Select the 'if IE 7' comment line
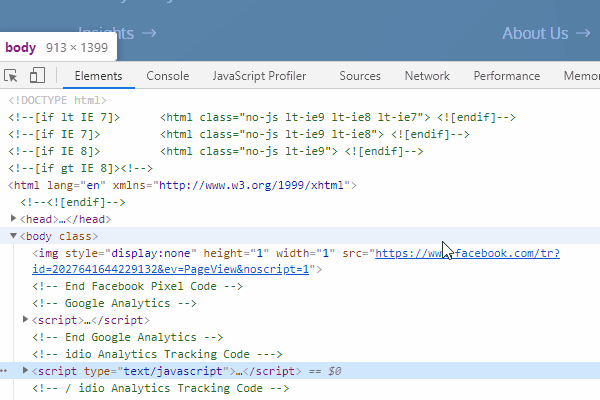Viewport: 600px width, 400px height. [x=239, y=134]
